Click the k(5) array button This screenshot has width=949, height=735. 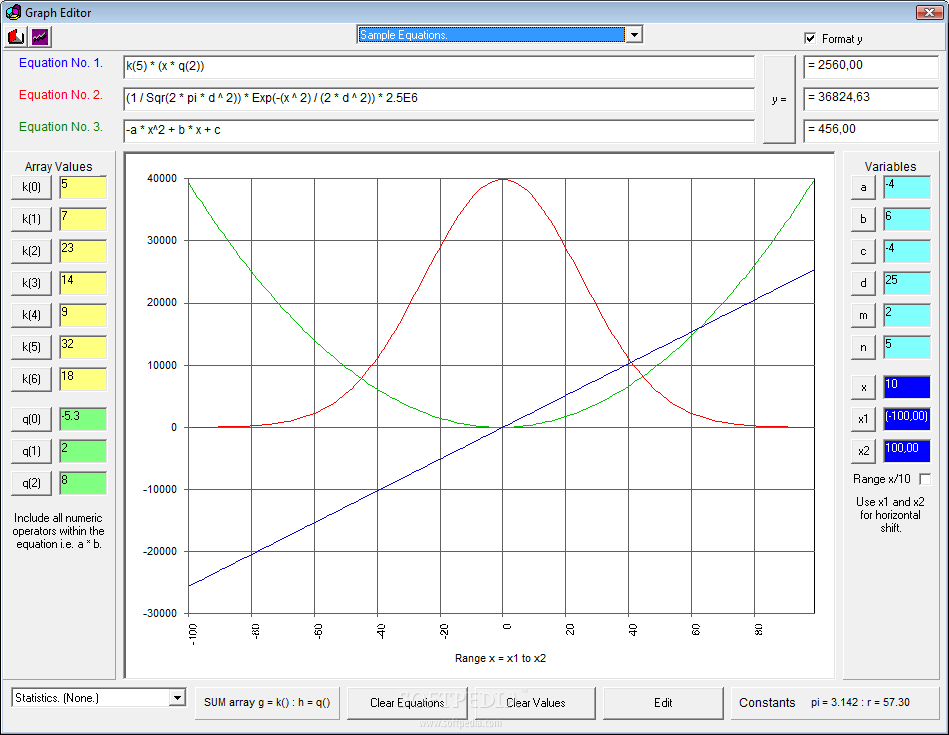pos(31,347)
